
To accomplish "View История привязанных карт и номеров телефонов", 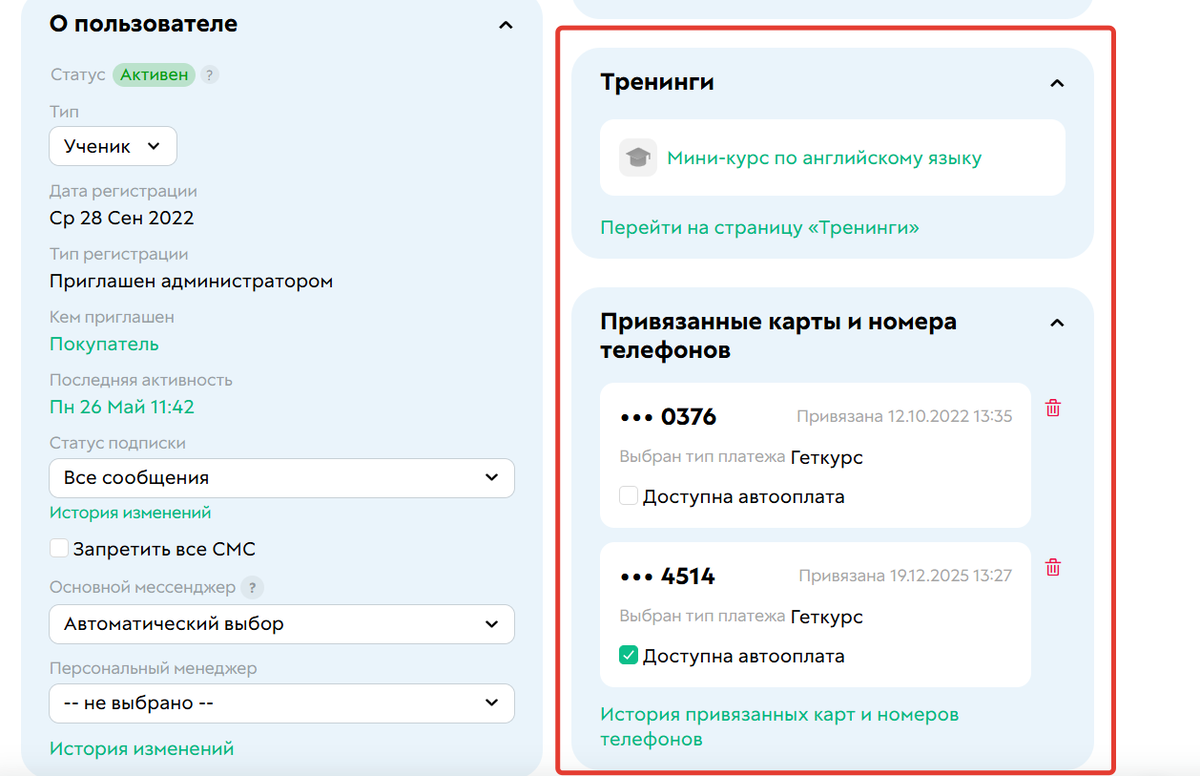I will point(780,725).
